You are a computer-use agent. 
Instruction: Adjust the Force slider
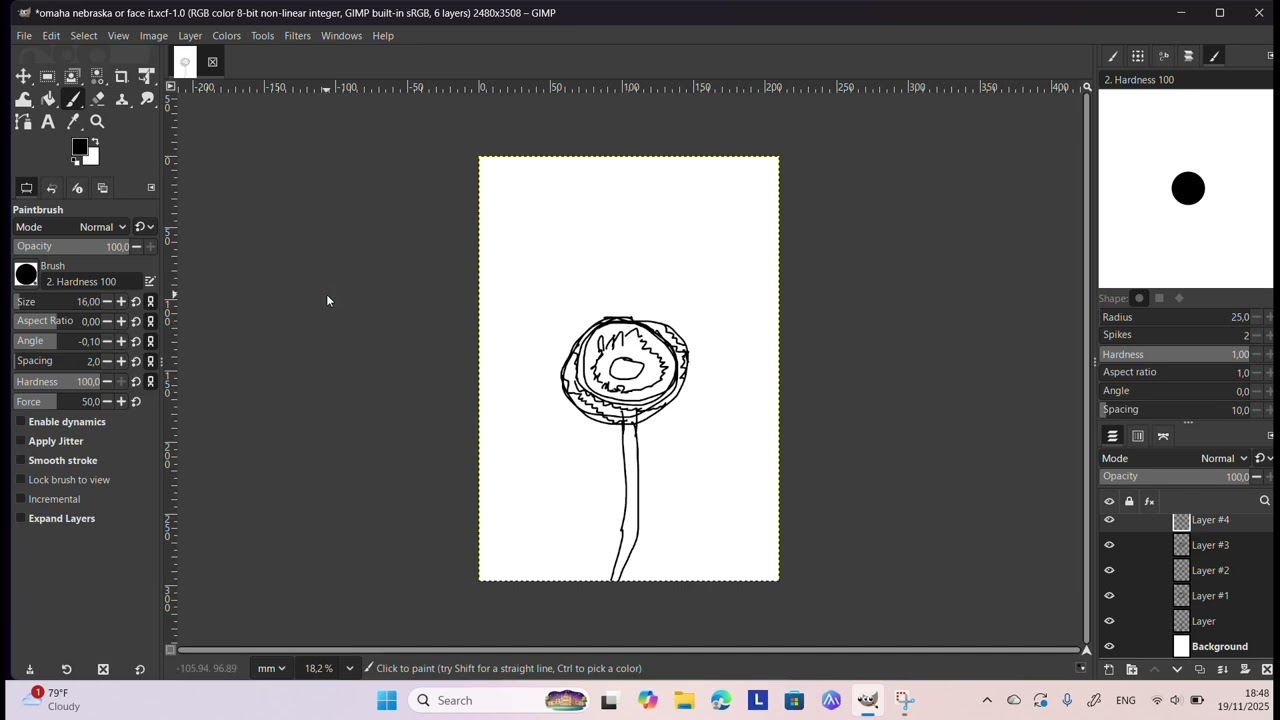pyautogui.click(x=58, y=402)
